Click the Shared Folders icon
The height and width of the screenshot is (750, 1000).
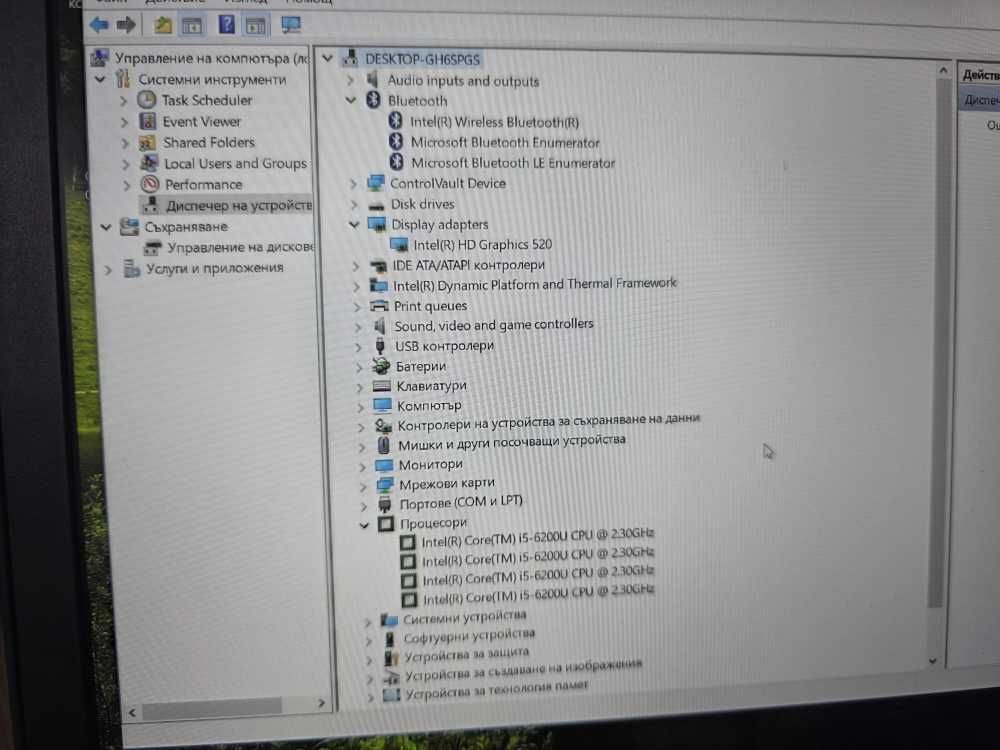tap(147, 142)
